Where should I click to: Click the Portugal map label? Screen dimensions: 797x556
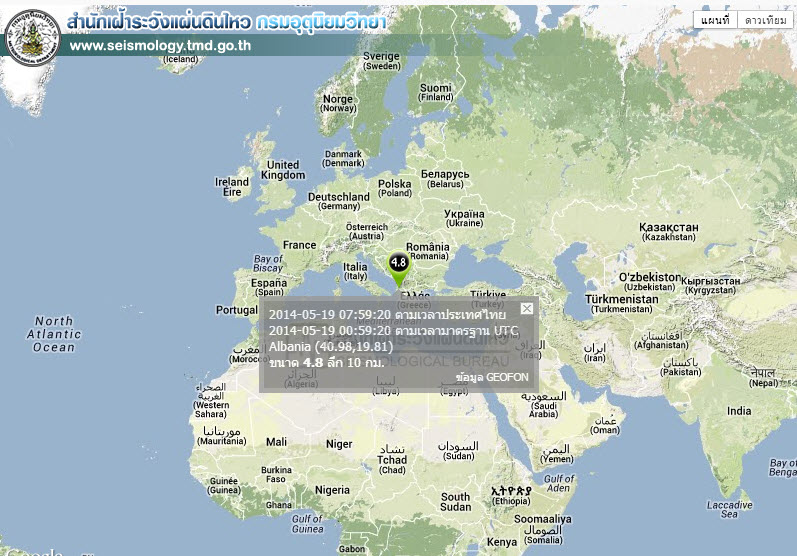click(236, 310)
